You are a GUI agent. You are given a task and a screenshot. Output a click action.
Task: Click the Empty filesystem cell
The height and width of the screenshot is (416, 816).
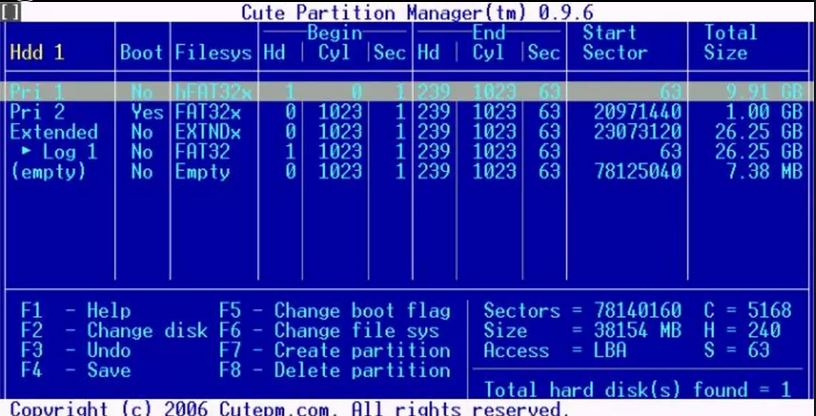click(x=202, y=171)
